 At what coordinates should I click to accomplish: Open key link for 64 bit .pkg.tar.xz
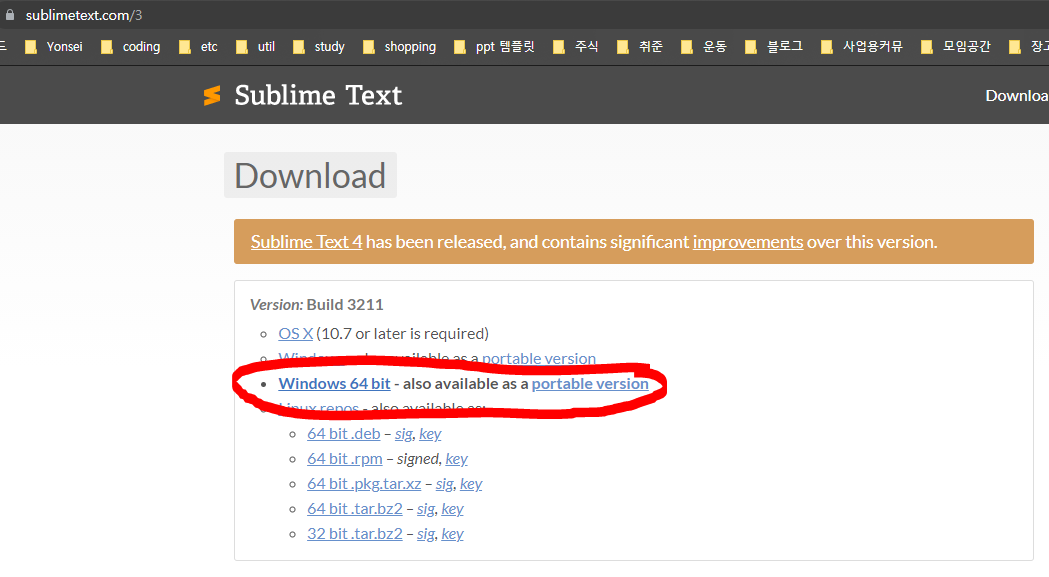471,483
